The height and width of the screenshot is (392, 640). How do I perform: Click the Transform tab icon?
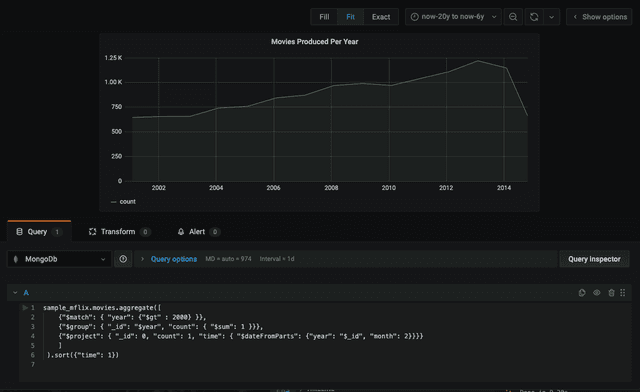coord(93,232)
